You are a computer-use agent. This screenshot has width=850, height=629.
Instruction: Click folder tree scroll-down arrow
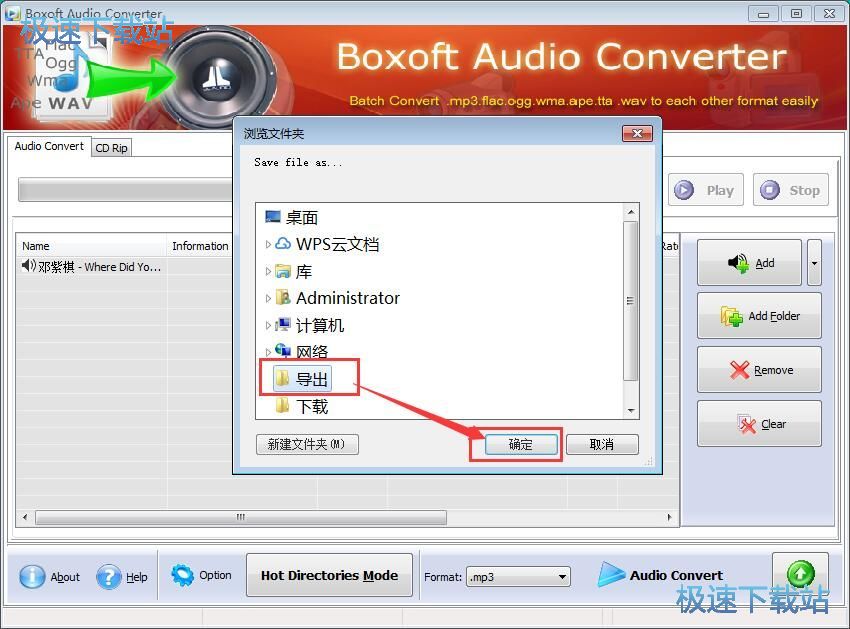coord(630,410)
